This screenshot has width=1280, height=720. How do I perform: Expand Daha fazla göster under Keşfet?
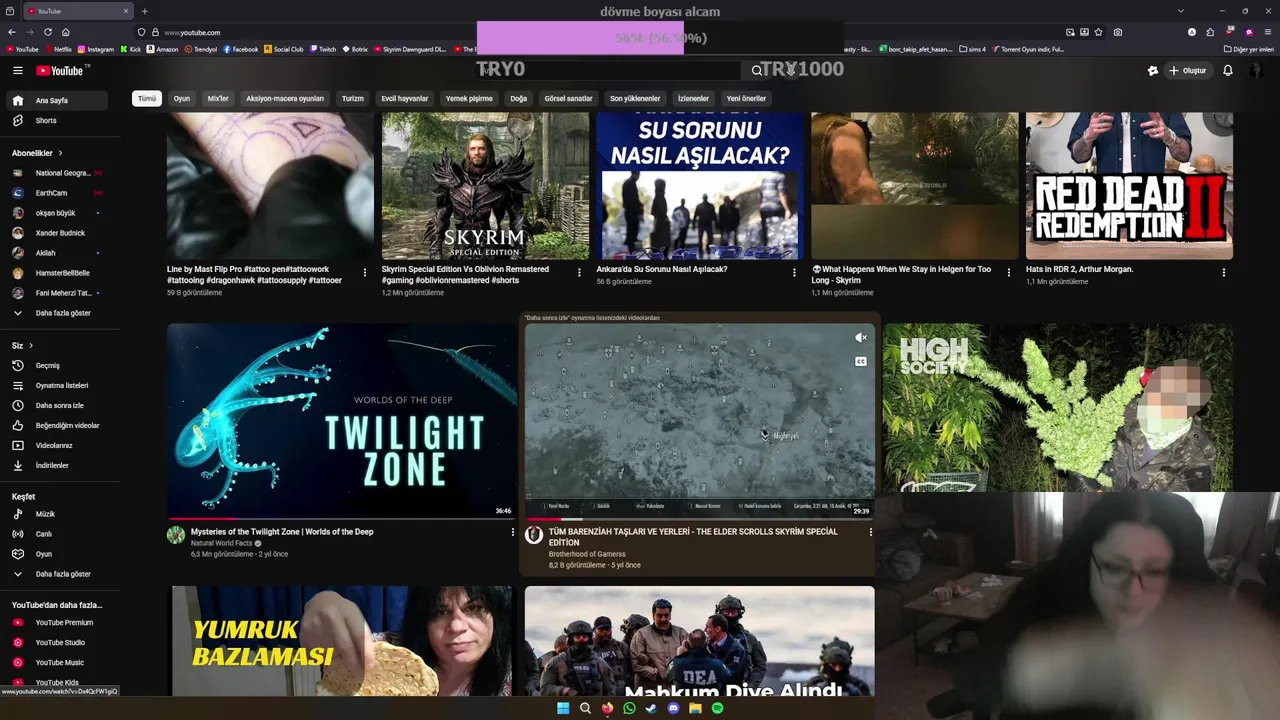coord(56,574)
